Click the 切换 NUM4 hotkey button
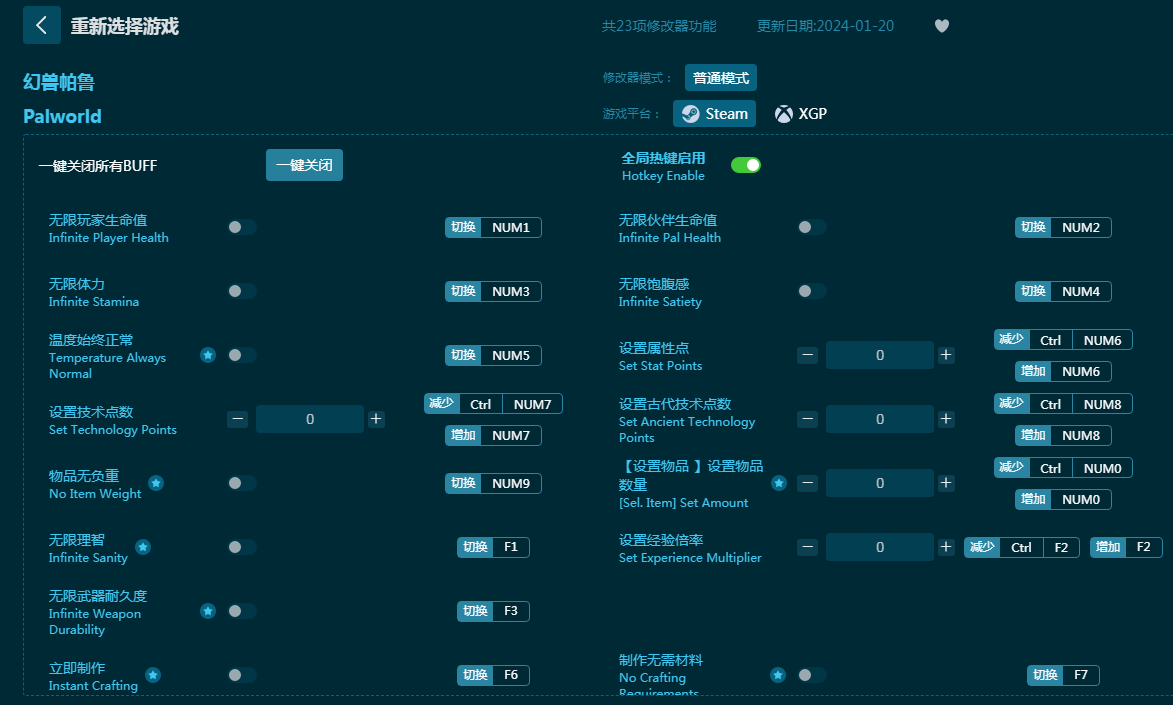 click(x=1063, y=291)
